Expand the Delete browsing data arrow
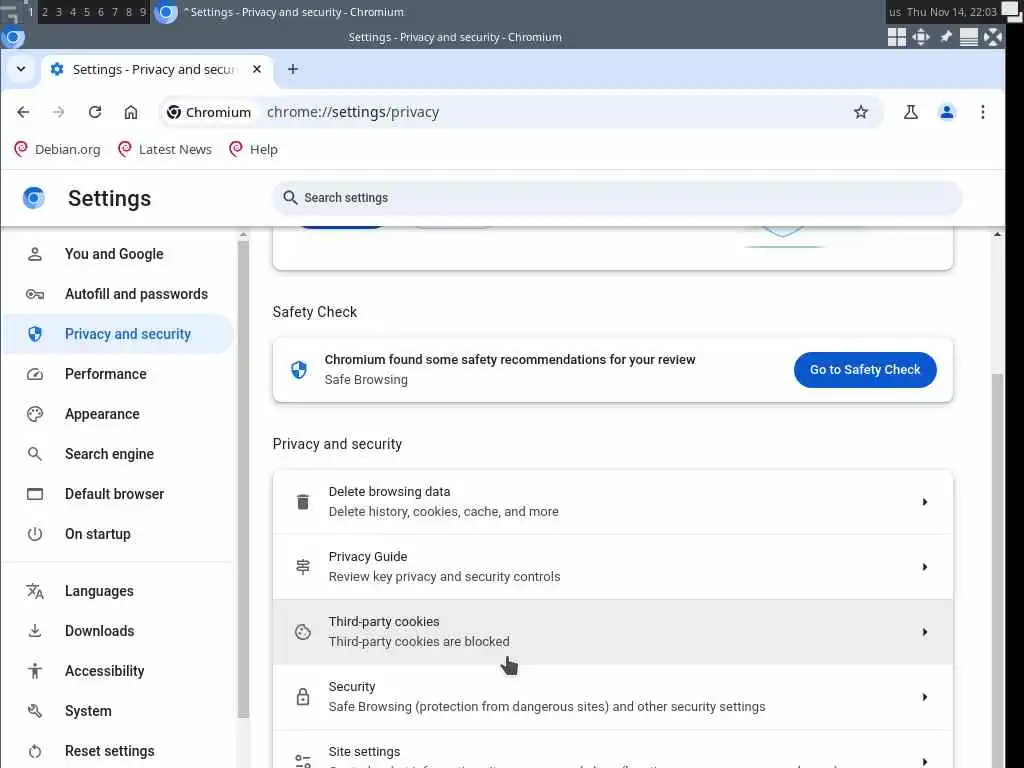Screen dimensions: 1024x768 [x=925, y=502]
